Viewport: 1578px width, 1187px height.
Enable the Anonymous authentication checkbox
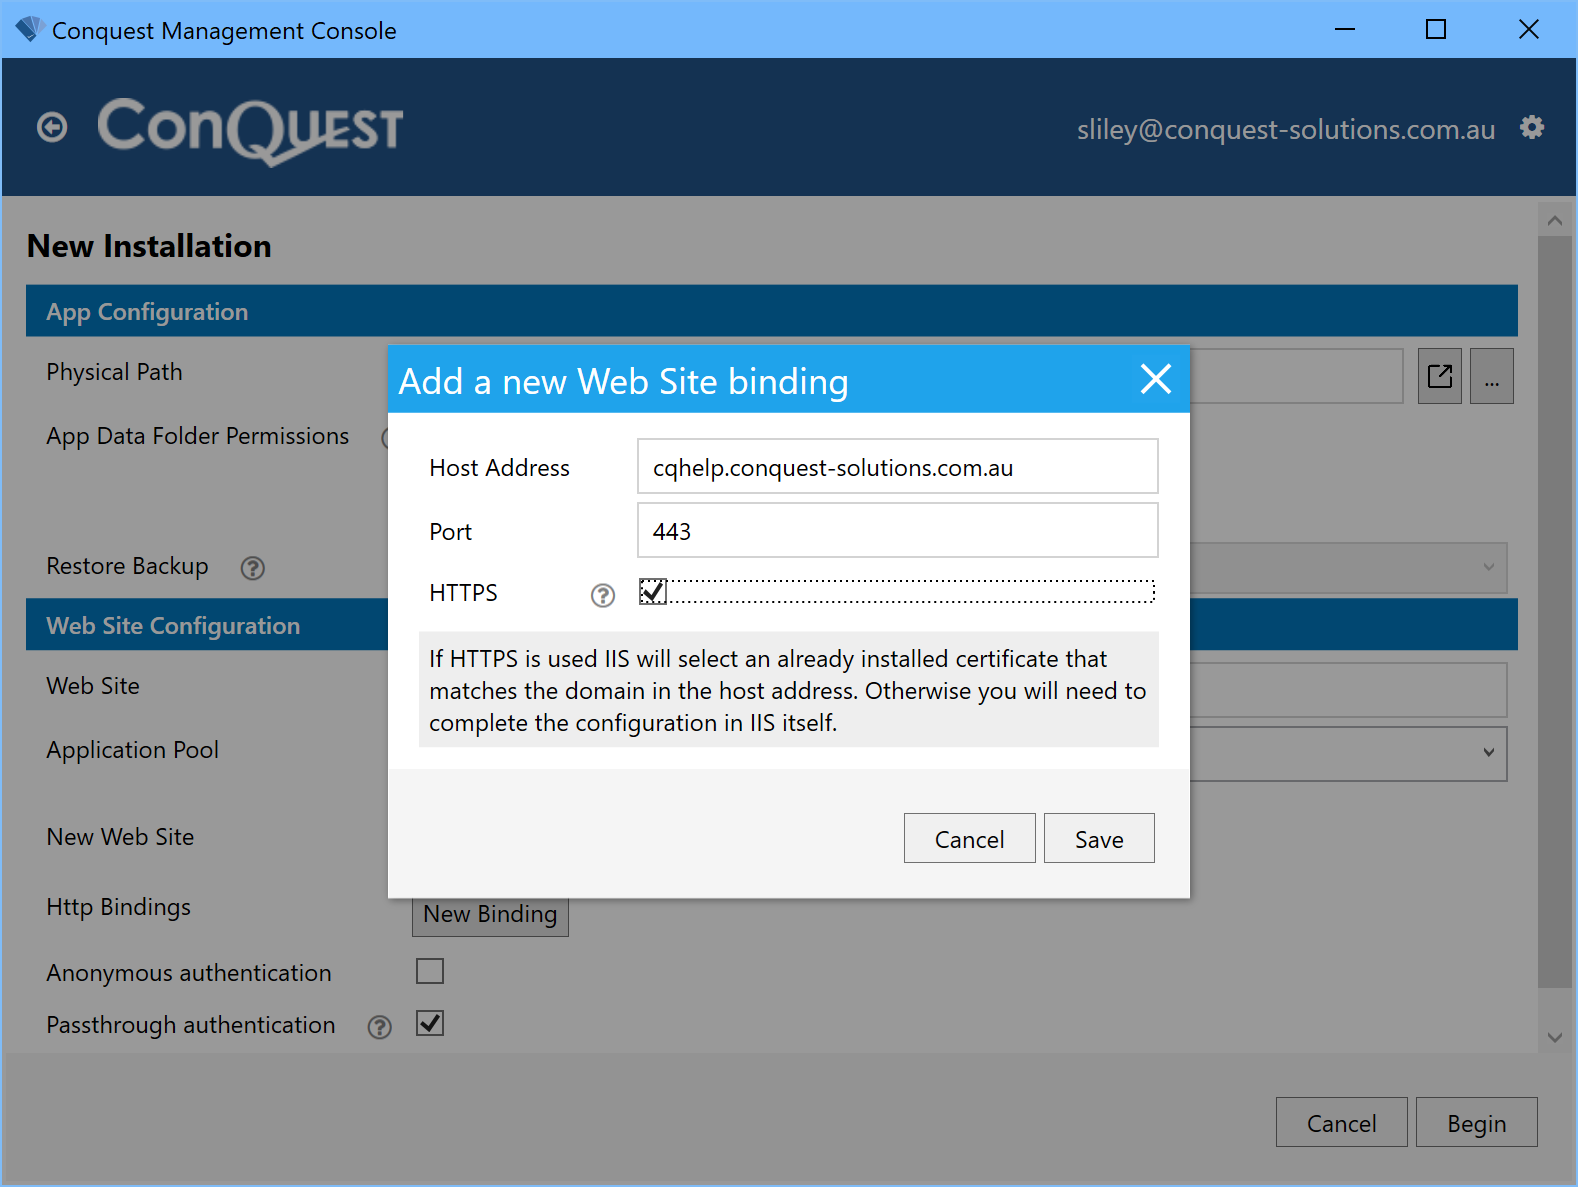(x=430, y=971)
